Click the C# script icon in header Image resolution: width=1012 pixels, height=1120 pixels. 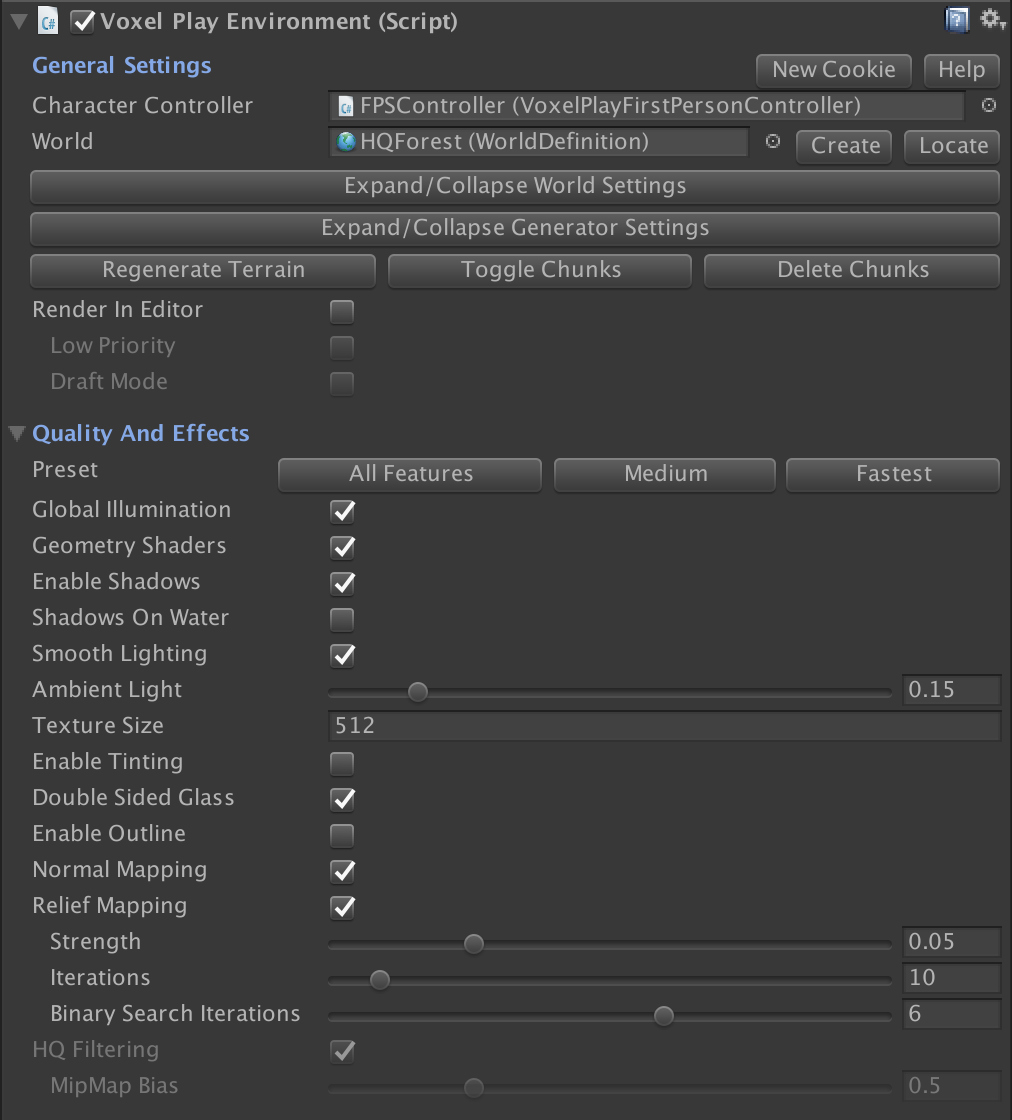tap(49, 21)
